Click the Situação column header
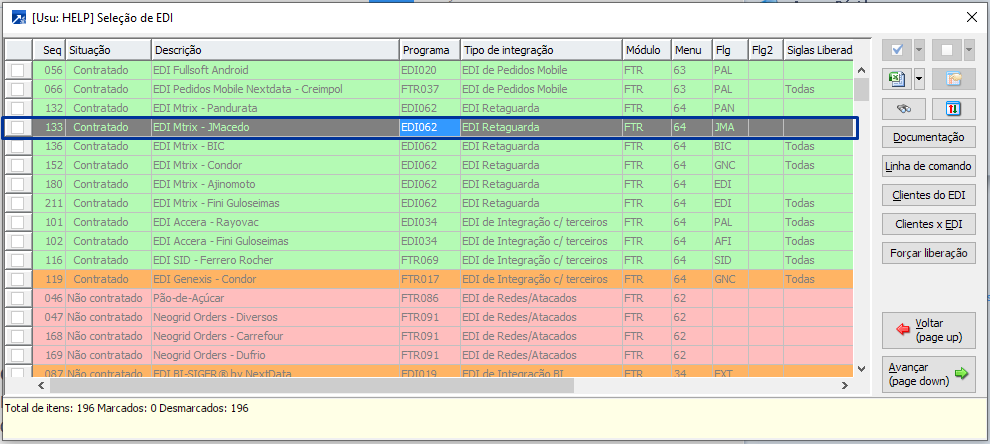 (x=108, y=50)
